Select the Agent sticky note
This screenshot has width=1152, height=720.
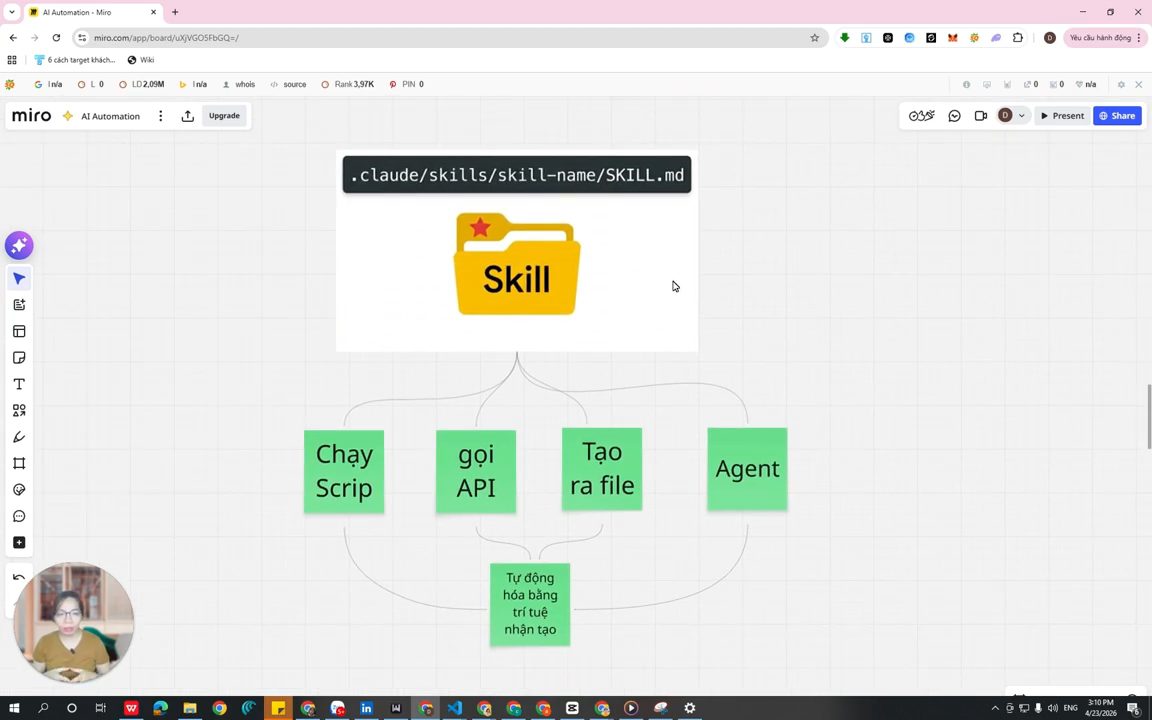(747, 469)
